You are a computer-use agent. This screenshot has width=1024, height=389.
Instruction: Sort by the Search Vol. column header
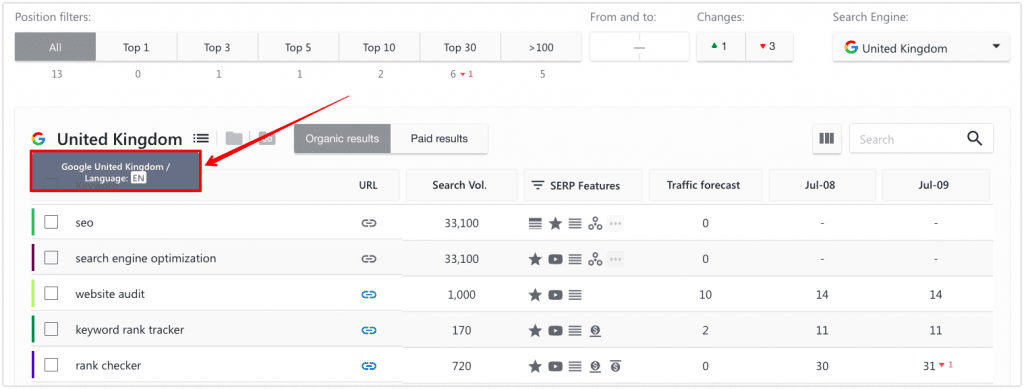click(x=461, y=185)
